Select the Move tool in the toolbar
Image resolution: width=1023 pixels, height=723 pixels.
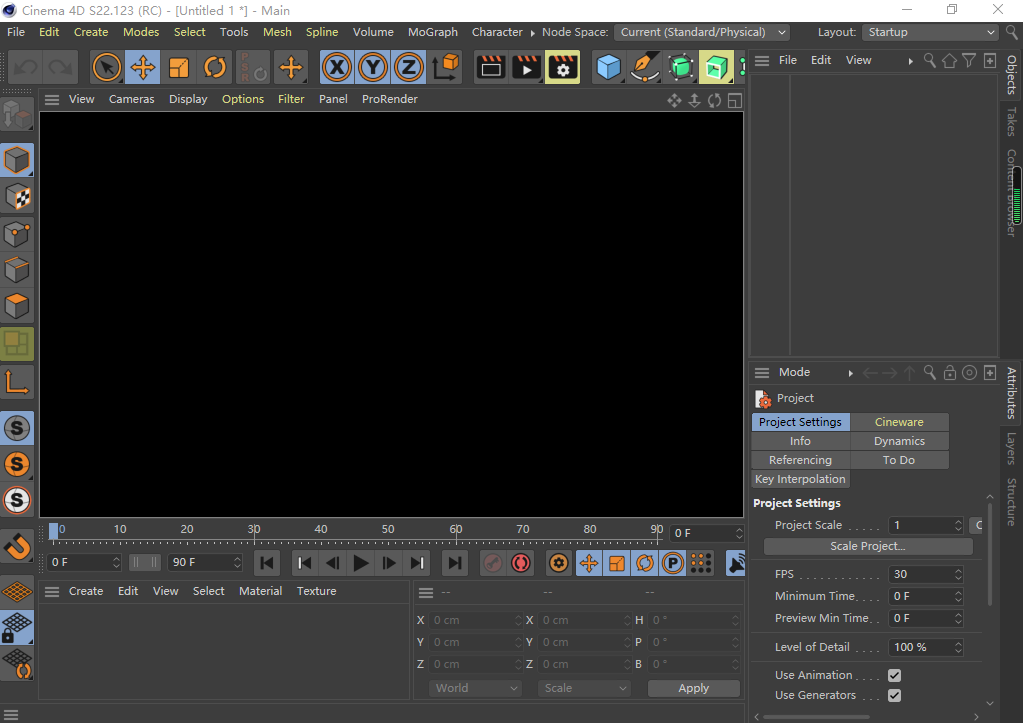click(142, 67)
